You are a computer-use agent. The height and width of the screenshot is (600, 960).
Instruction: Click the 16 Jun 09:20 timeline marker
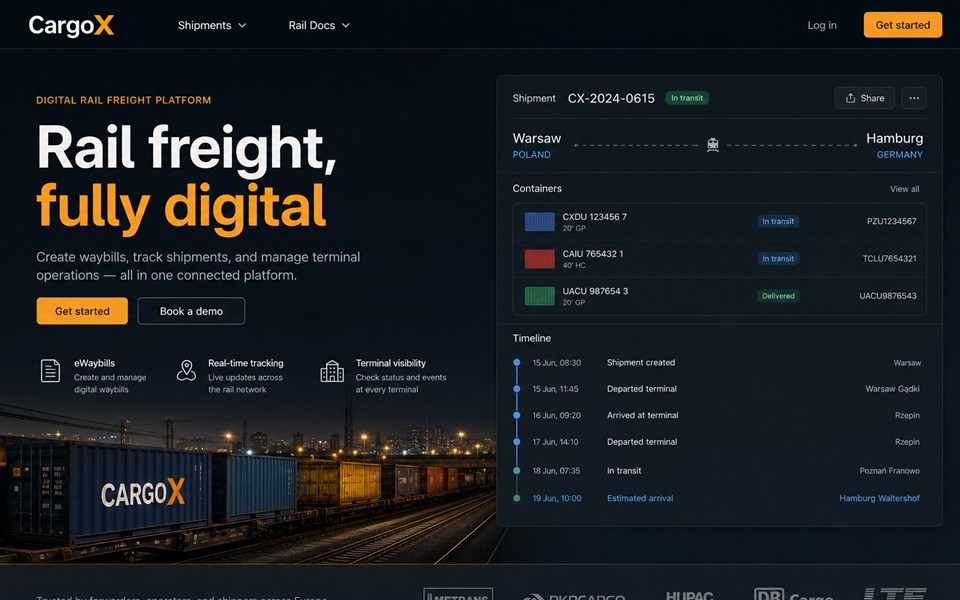[517, 415]
